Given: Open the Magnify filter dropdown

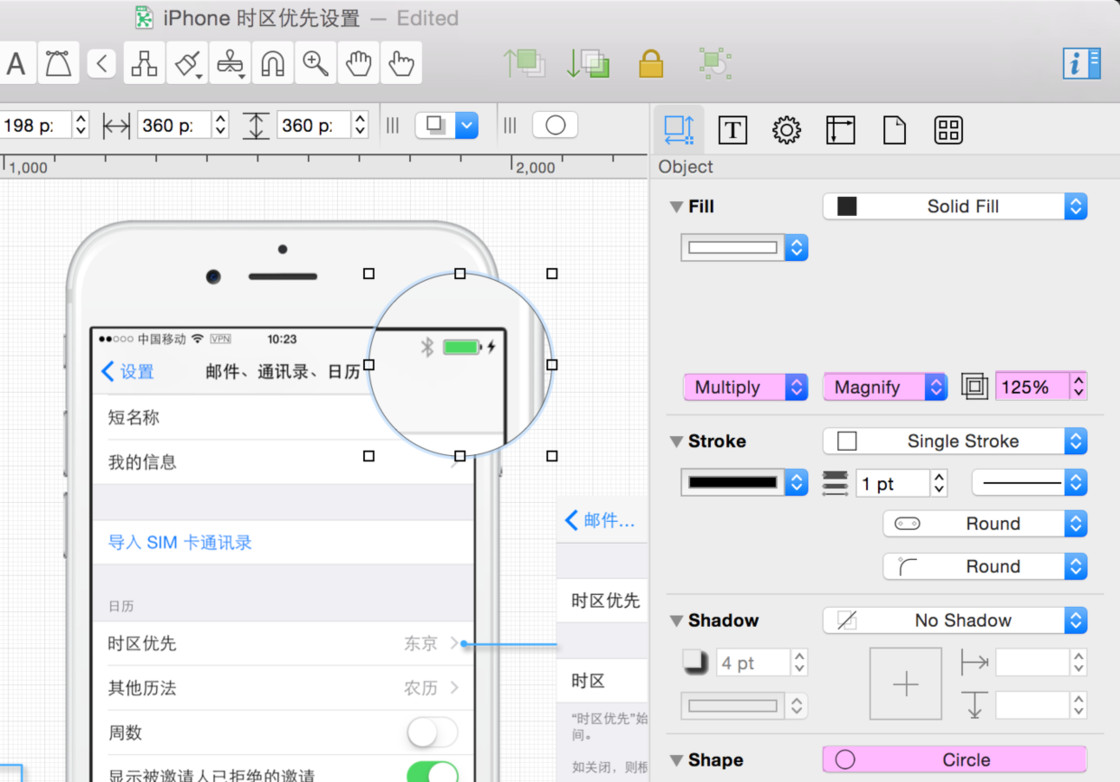Looking at the screenshot, I should [x=884, y=387].
